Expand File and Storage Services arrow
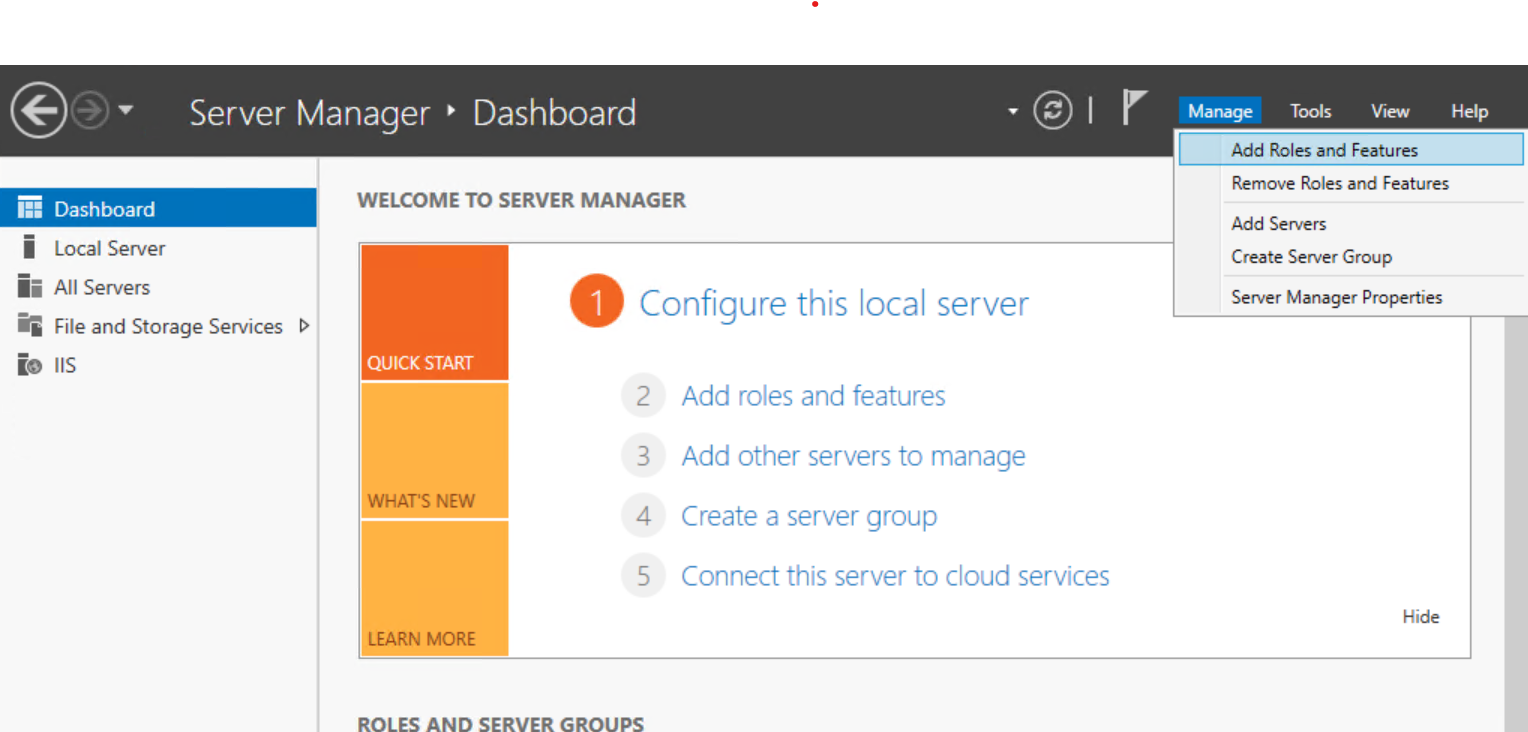This screenshot has width=1528, height=732. click(x=304, y=326)
